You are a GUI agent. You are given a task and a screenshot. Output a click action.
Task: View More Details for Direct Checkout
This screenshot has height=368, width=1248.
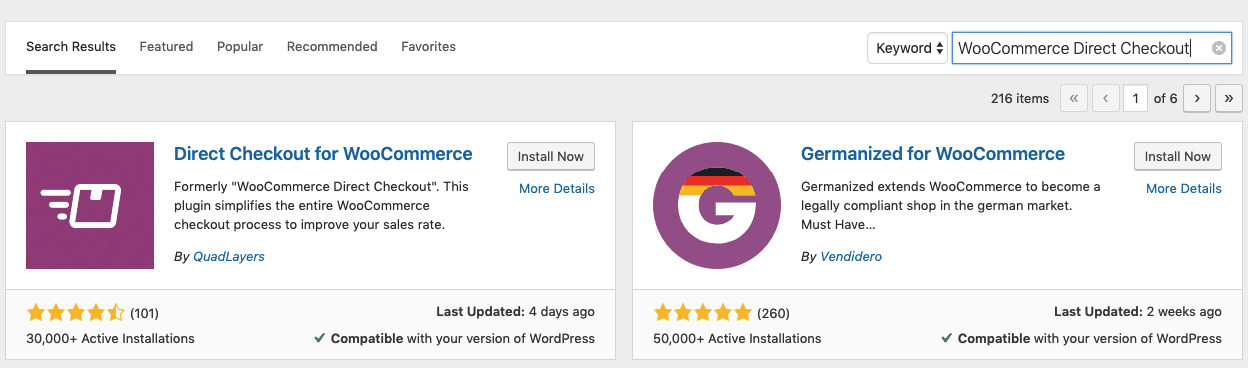pos(557,188)
